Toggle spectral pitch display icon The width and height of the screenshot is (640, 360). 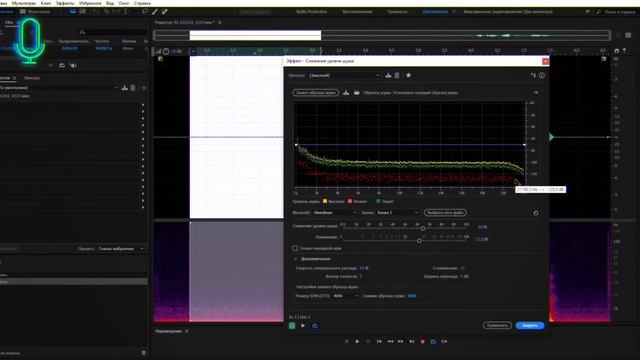[83, 11]
